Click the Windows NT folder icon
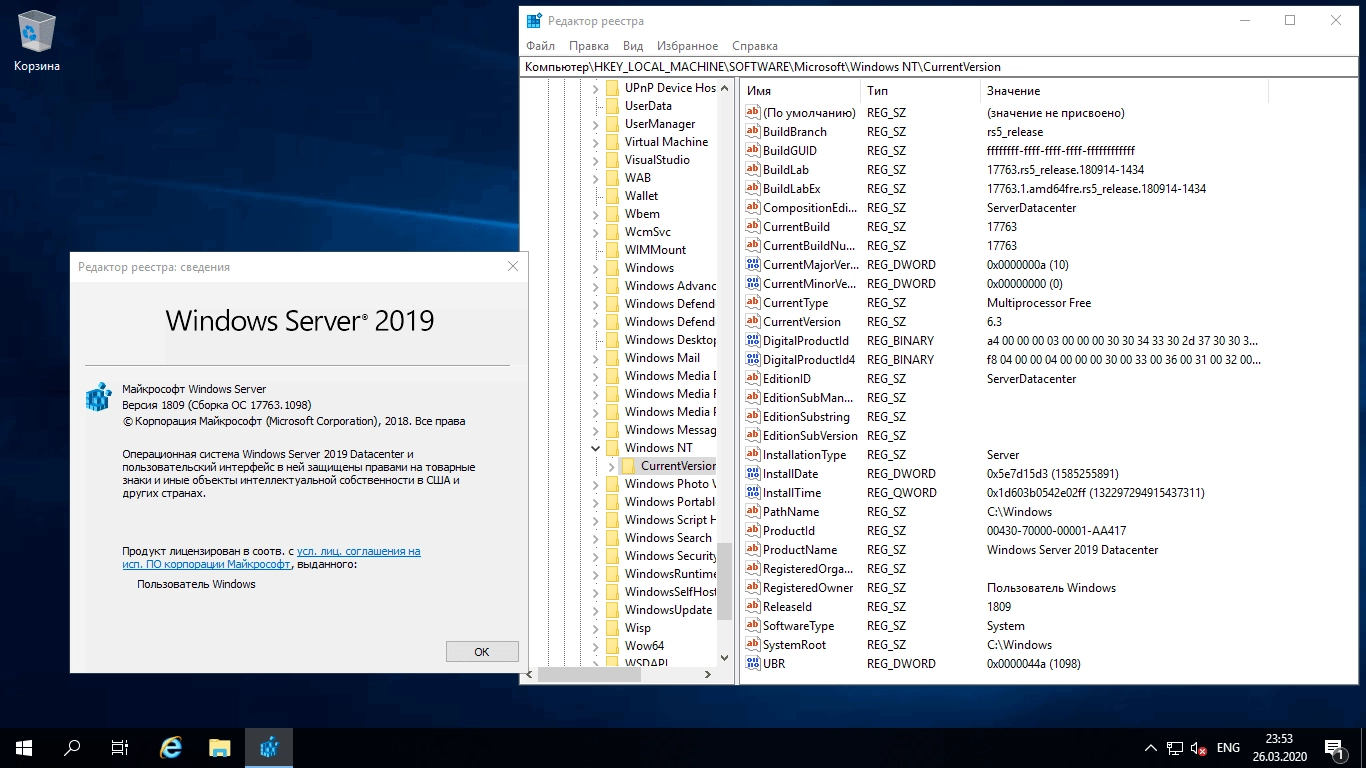The height and width of the screenshot is (768, 1366). point(612,448)
